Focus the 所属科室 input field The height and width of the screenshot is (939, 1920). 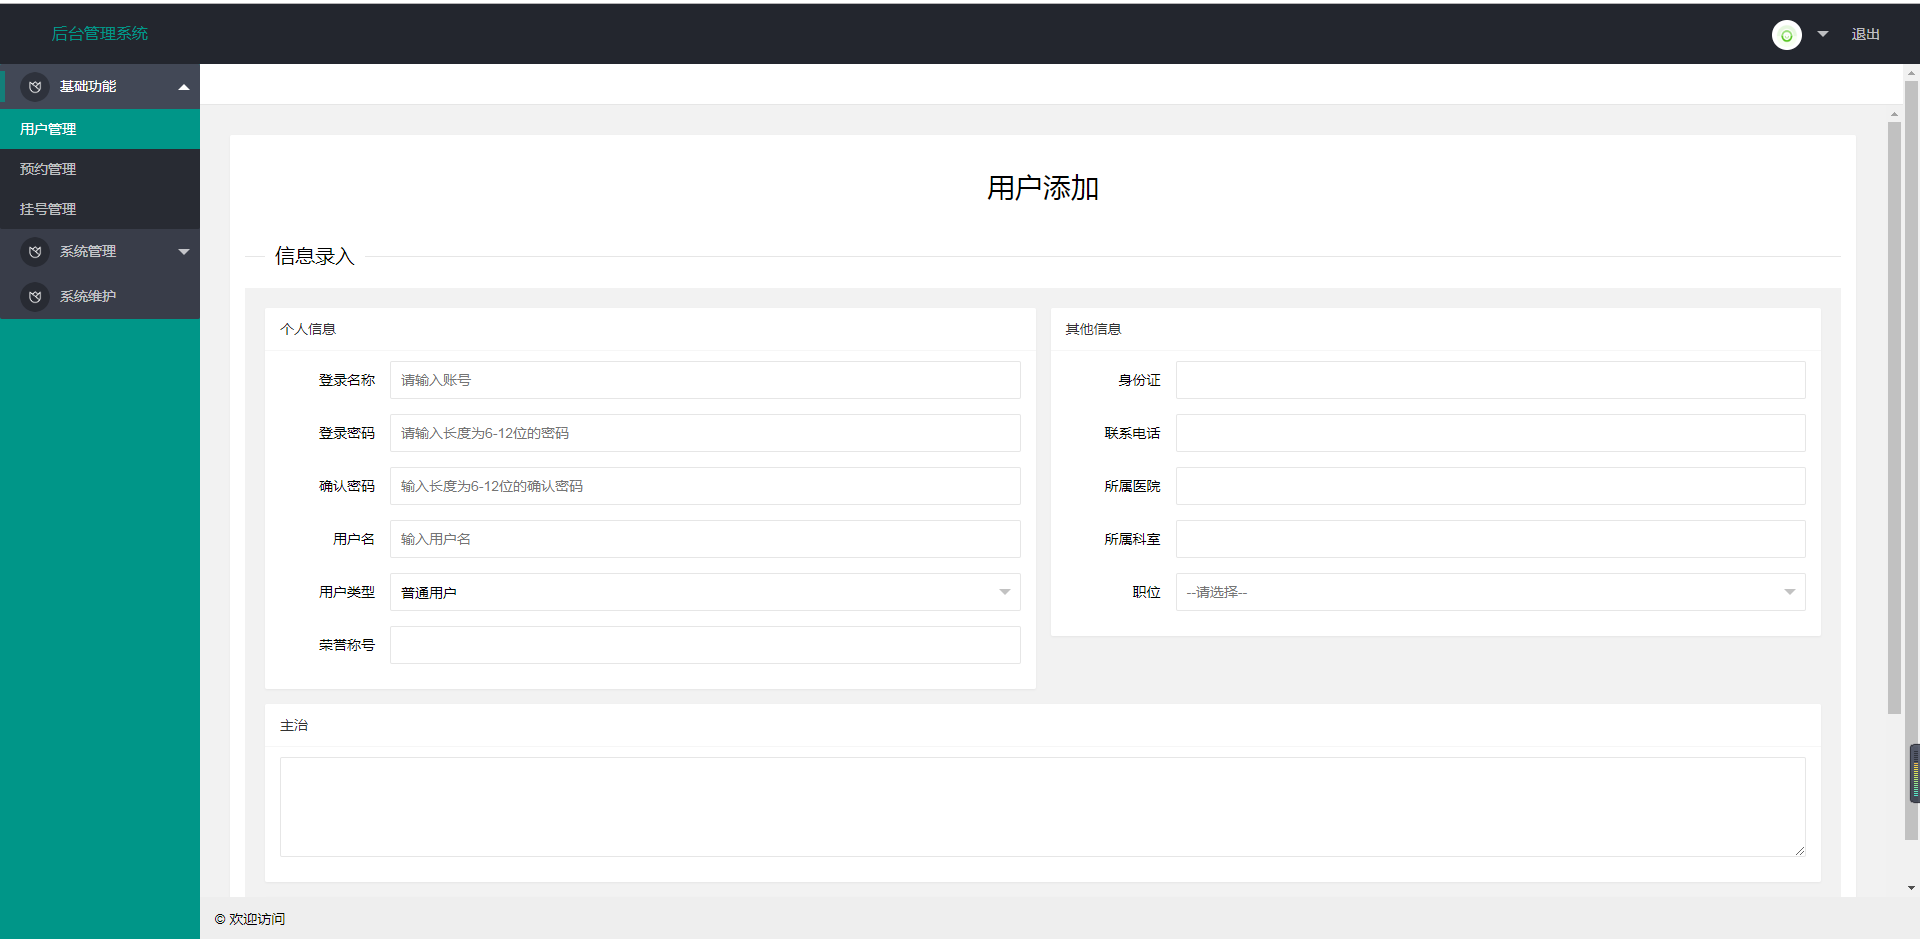click(x=1490, y=539)
